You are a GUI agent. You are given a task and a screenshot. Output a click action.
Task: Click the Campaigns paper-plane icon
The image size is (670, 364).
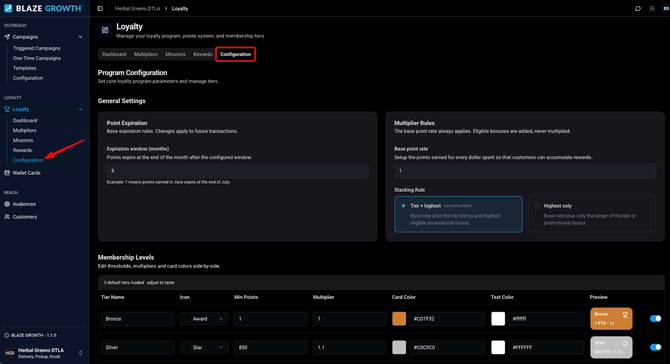[7, 37]
